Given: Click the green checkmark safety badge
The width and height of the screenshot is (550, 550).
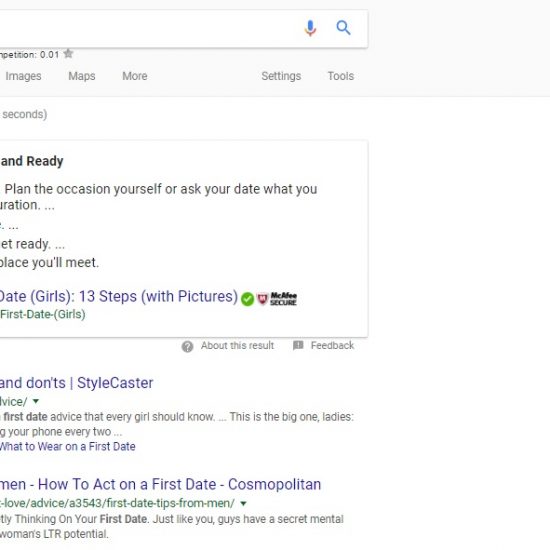Looking at the screenshot, I should point(248,299).
